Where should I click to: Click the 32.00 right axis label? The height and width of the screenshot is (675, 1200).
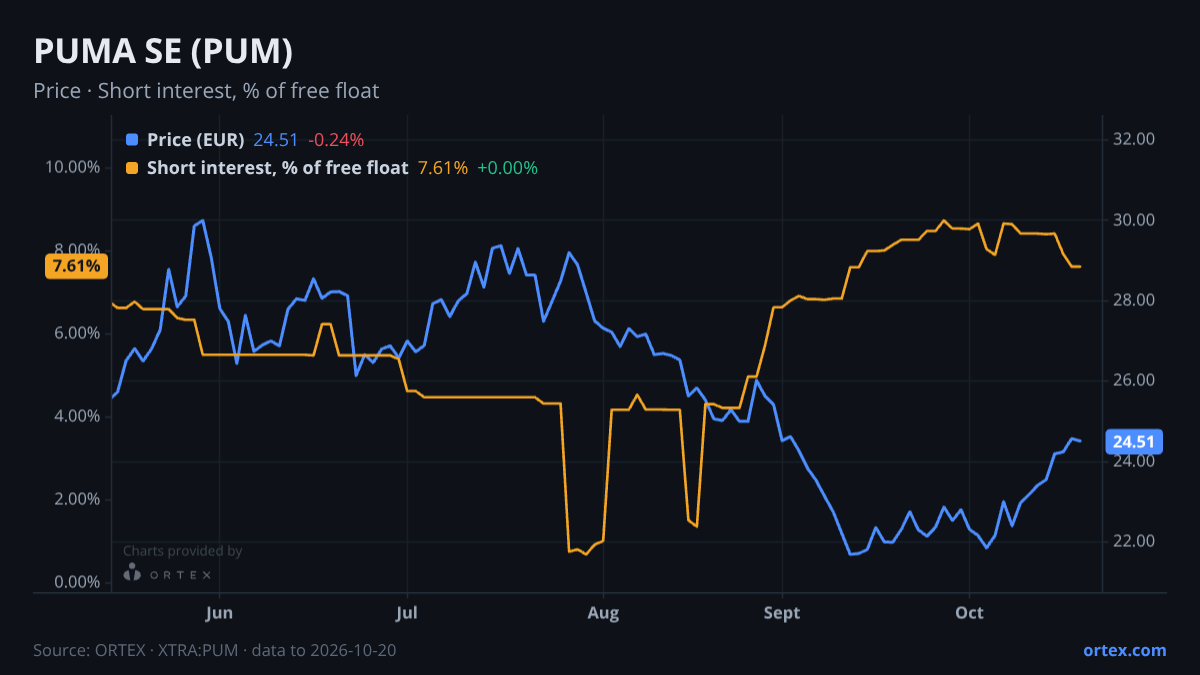[1135, 139]
